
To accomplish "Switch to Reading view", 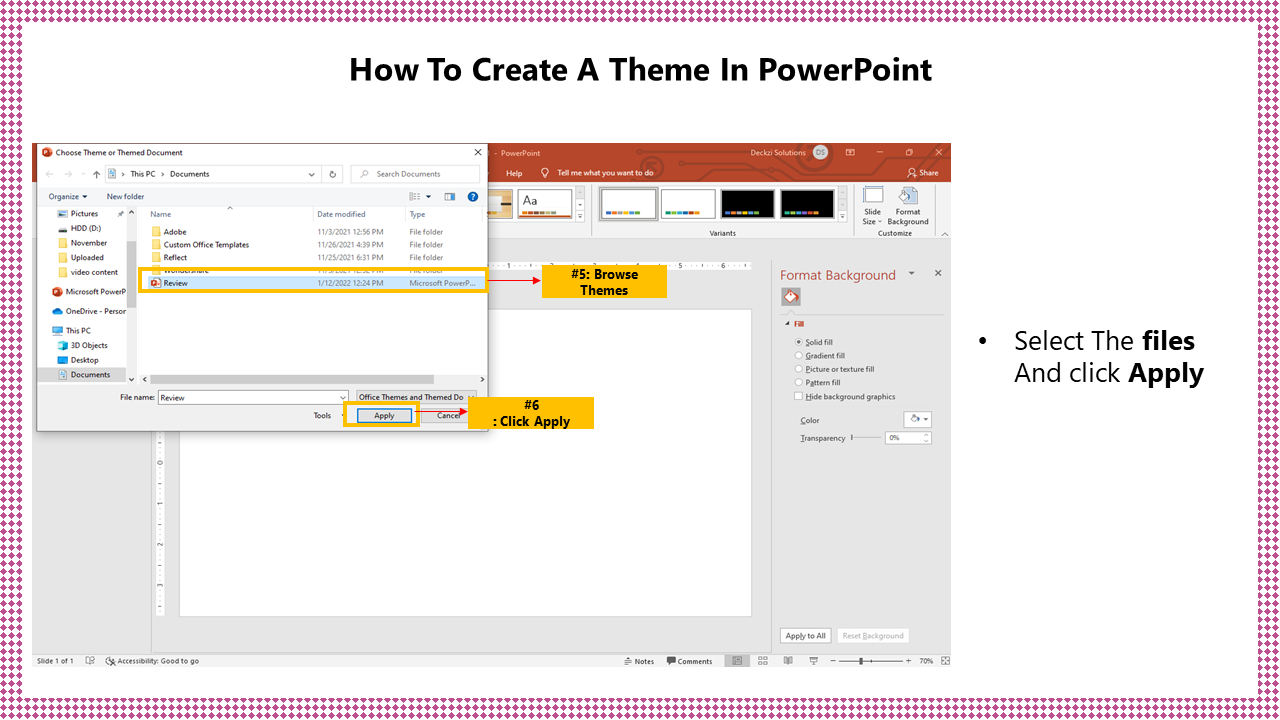I will click(788, 661).
